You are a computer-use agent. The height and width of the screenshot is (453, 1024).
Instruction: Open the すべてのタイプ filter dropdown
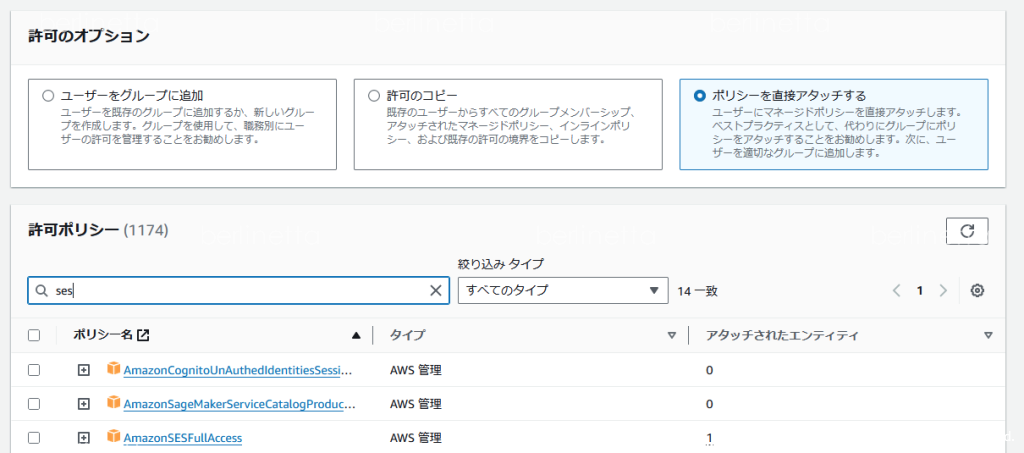(x=562, y=290)
